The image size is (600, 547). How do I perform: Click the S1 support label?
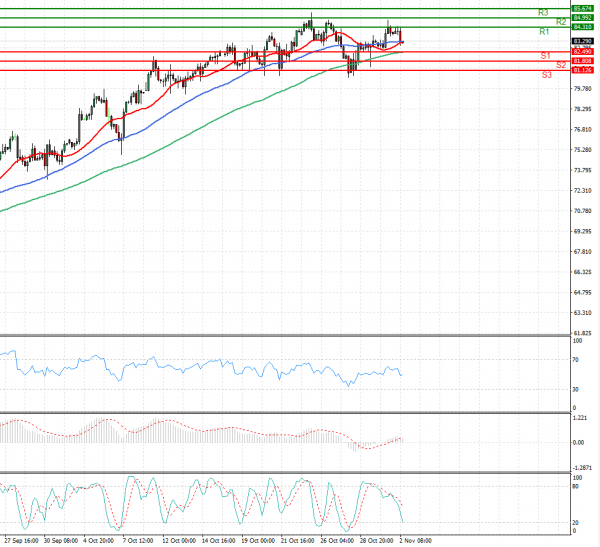(x=545, y=56)
